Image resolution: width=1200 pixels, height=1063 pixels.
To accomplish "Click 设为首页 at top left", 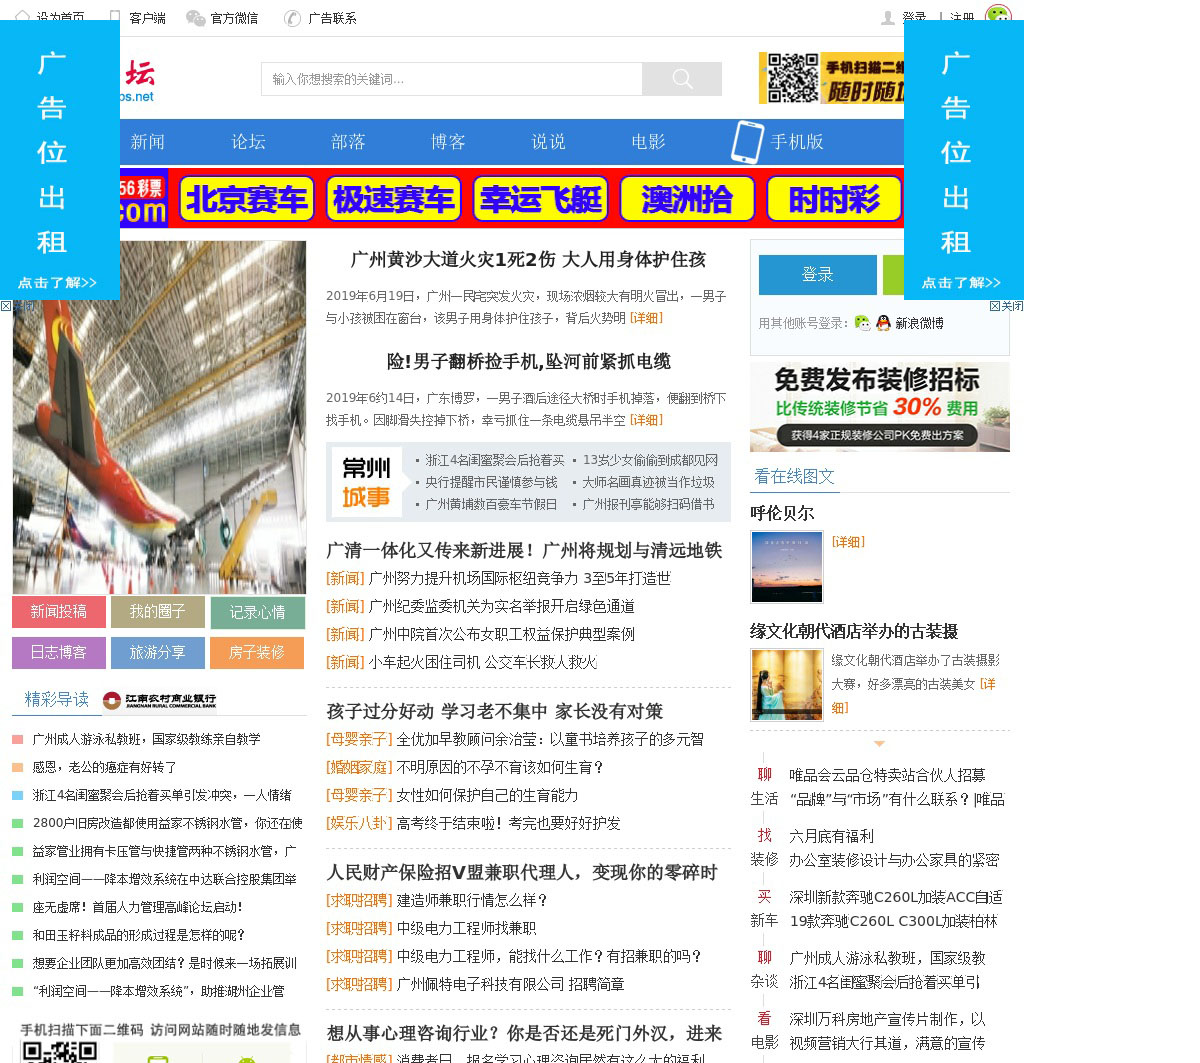I will 60,18.
